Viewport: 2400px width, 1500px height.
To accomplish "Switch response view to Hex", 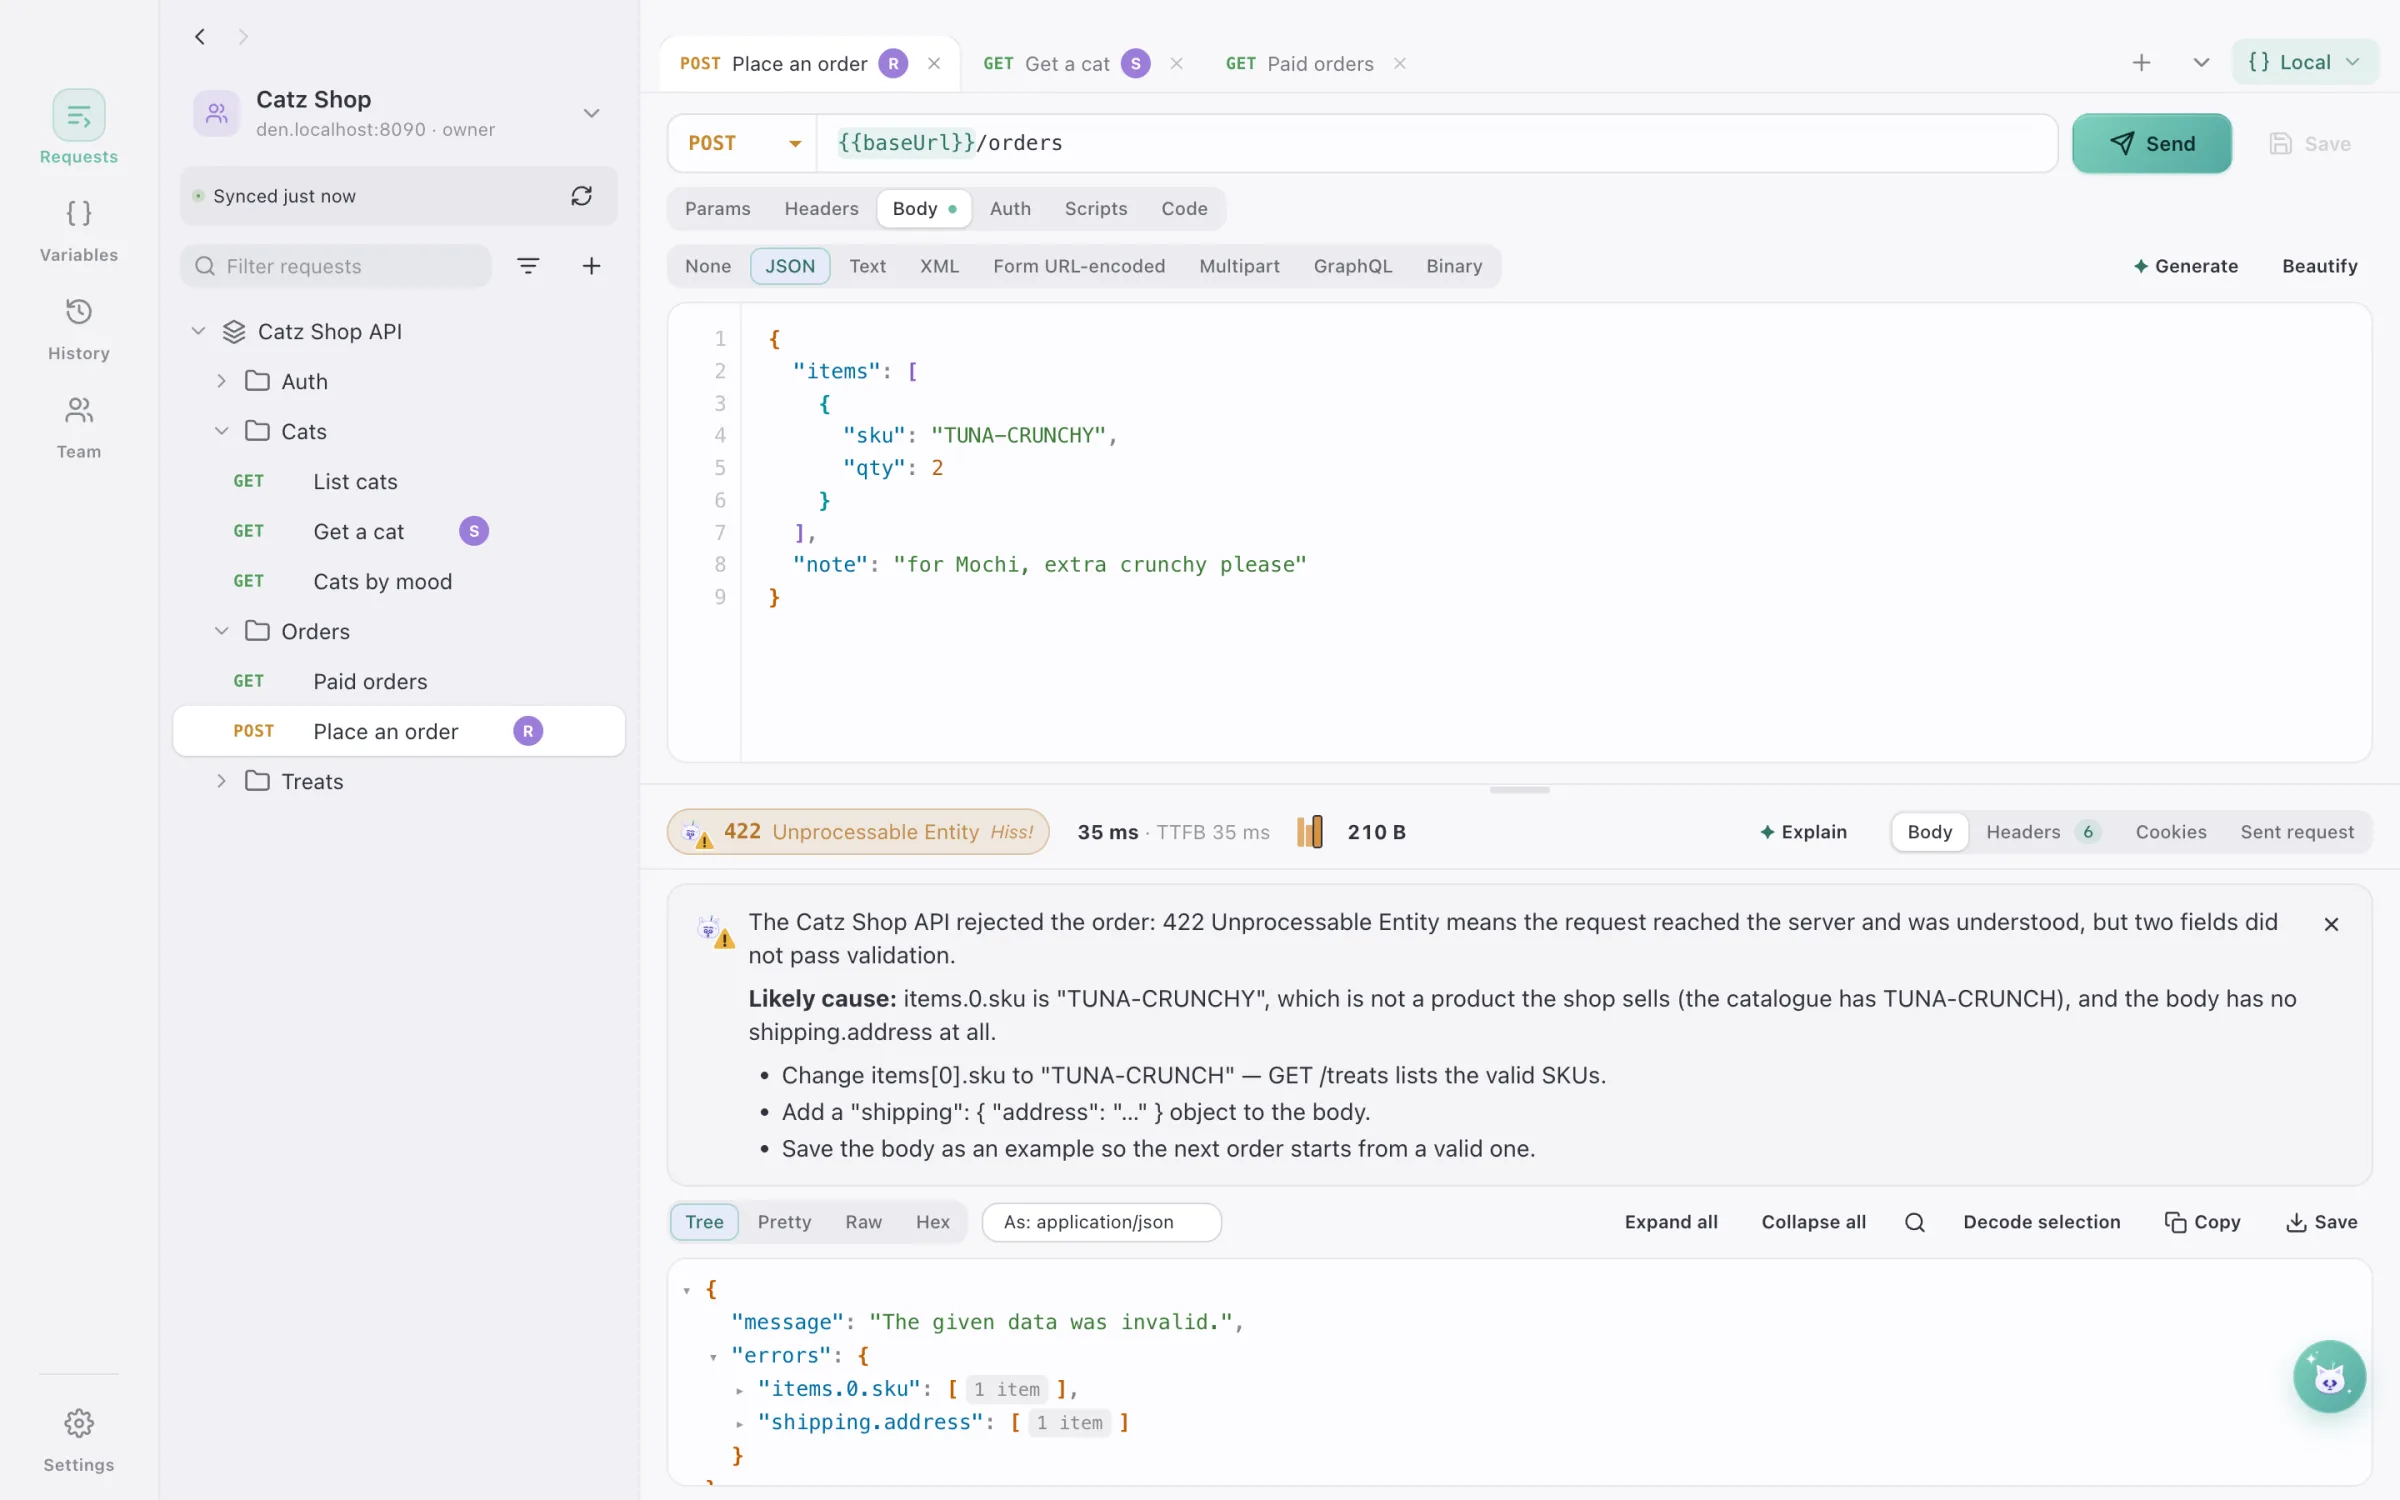I will pos(932,1222).
